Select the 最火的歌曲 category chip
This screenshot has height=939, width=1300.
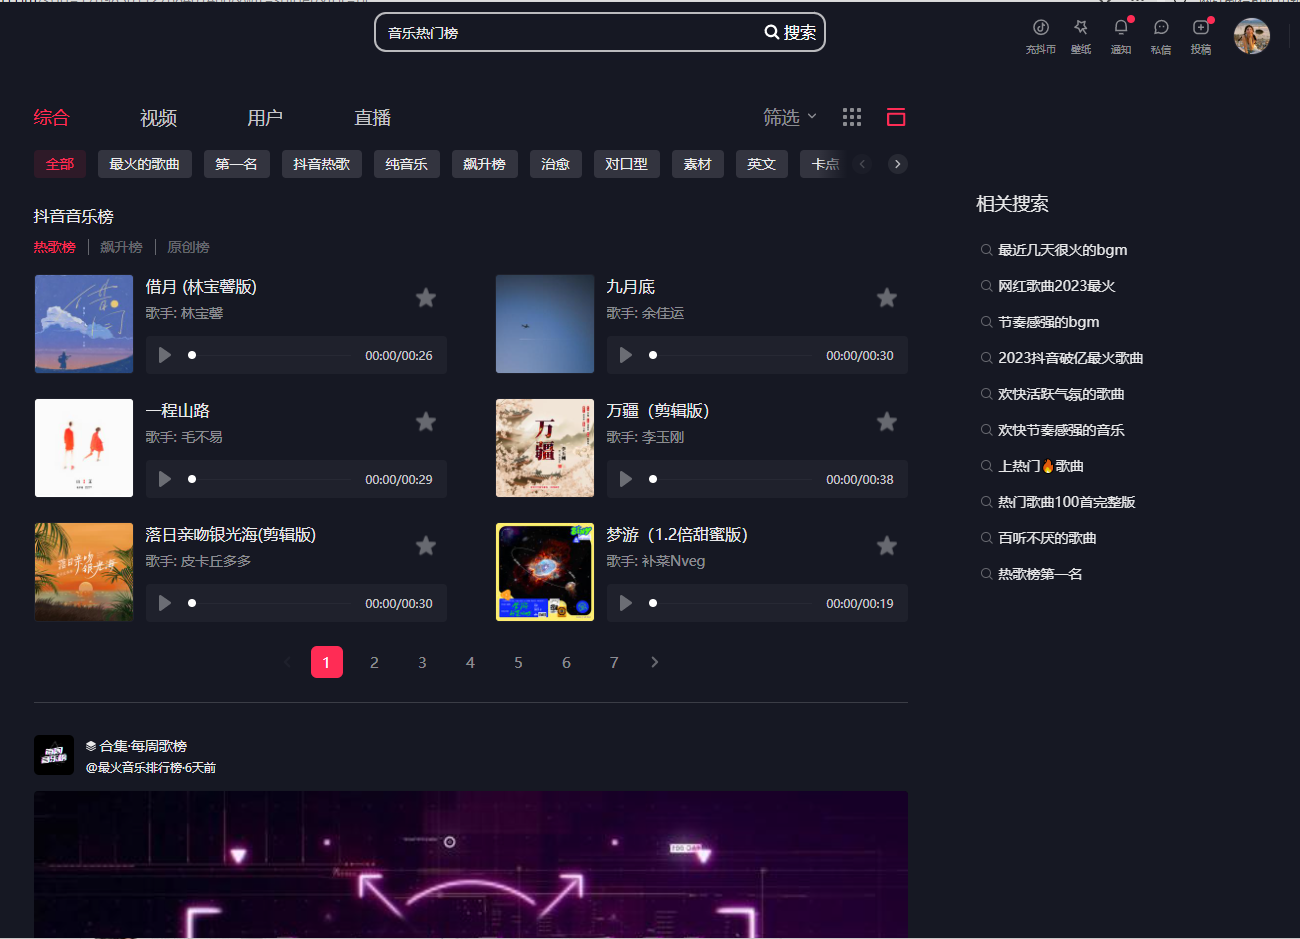click(145, 164)
